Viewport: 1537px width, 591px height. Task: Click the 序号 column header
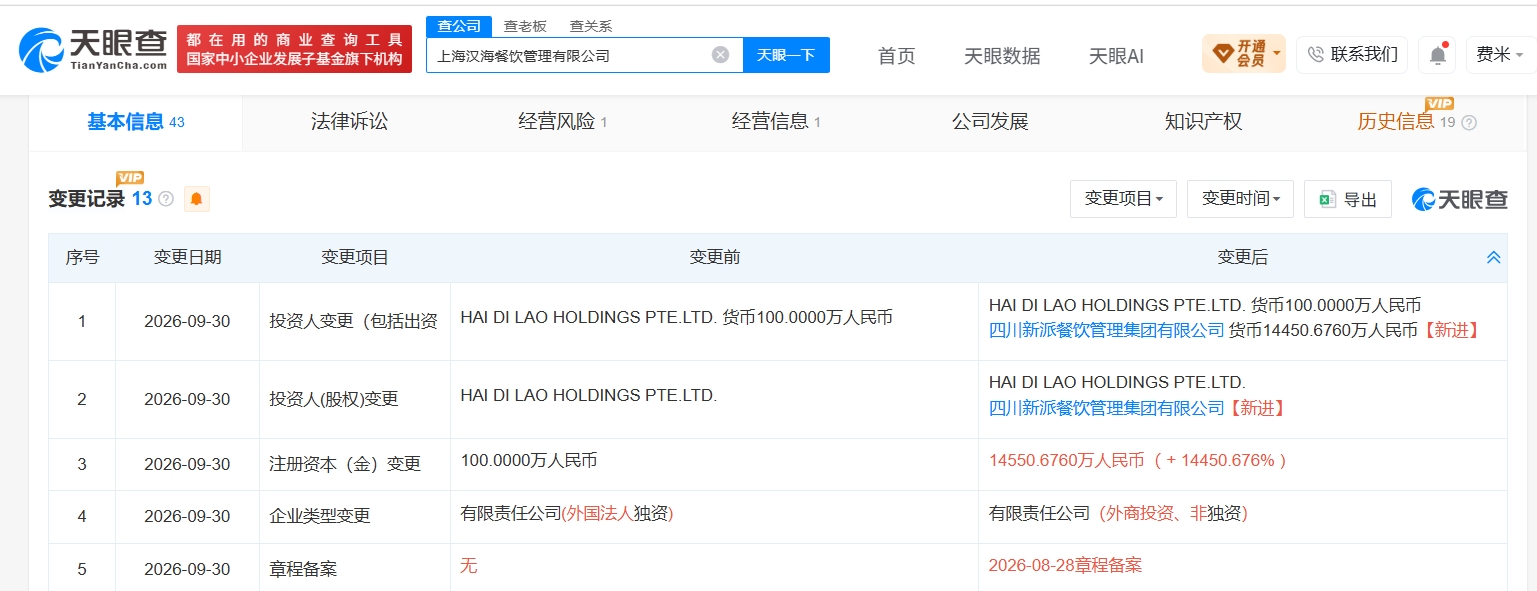pyautogui.click(x=82, y=258)
